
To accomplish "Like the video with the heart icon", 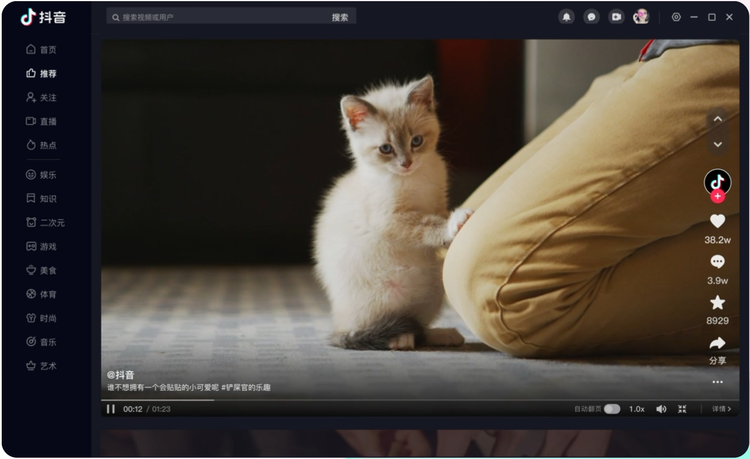I will pyautogui.click(x=717, y=222).
